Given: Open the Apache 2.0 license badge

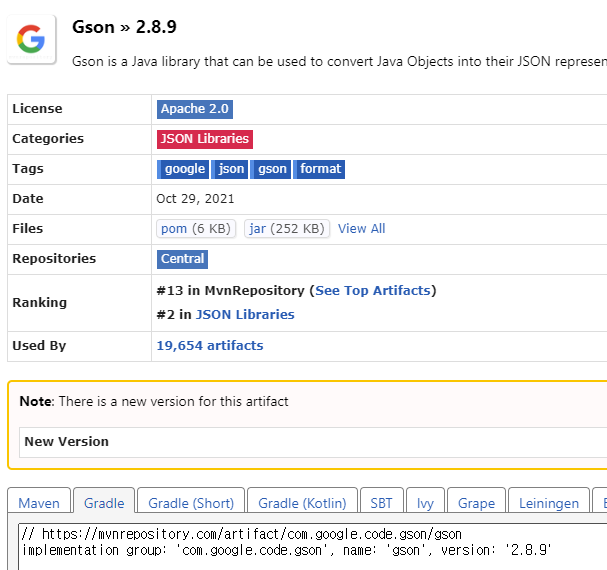Looking at the screenshot, I should pos(195,109).
